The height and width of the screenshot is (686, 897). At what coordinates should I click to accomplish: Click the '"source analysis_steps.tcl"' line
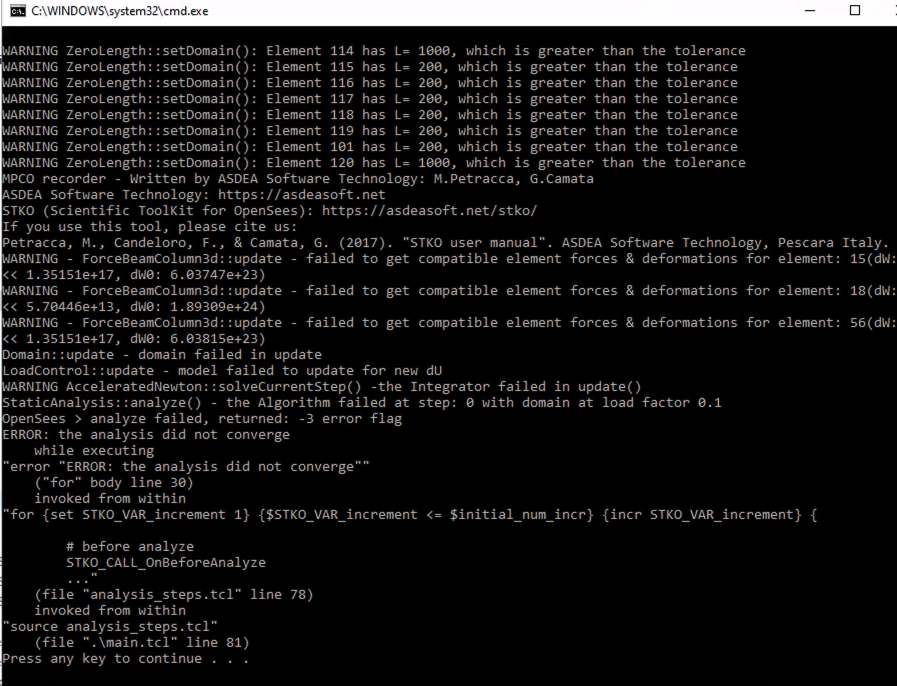pyautogui.click(x=110, y=628)
